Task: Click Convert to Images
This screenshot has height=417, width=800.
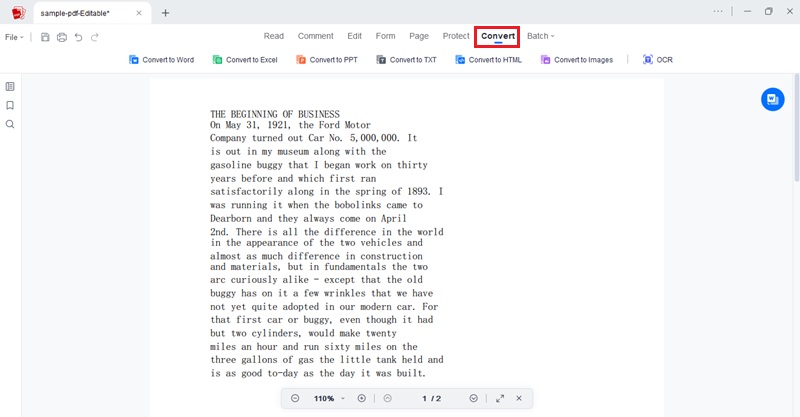Action: [577, 60]
